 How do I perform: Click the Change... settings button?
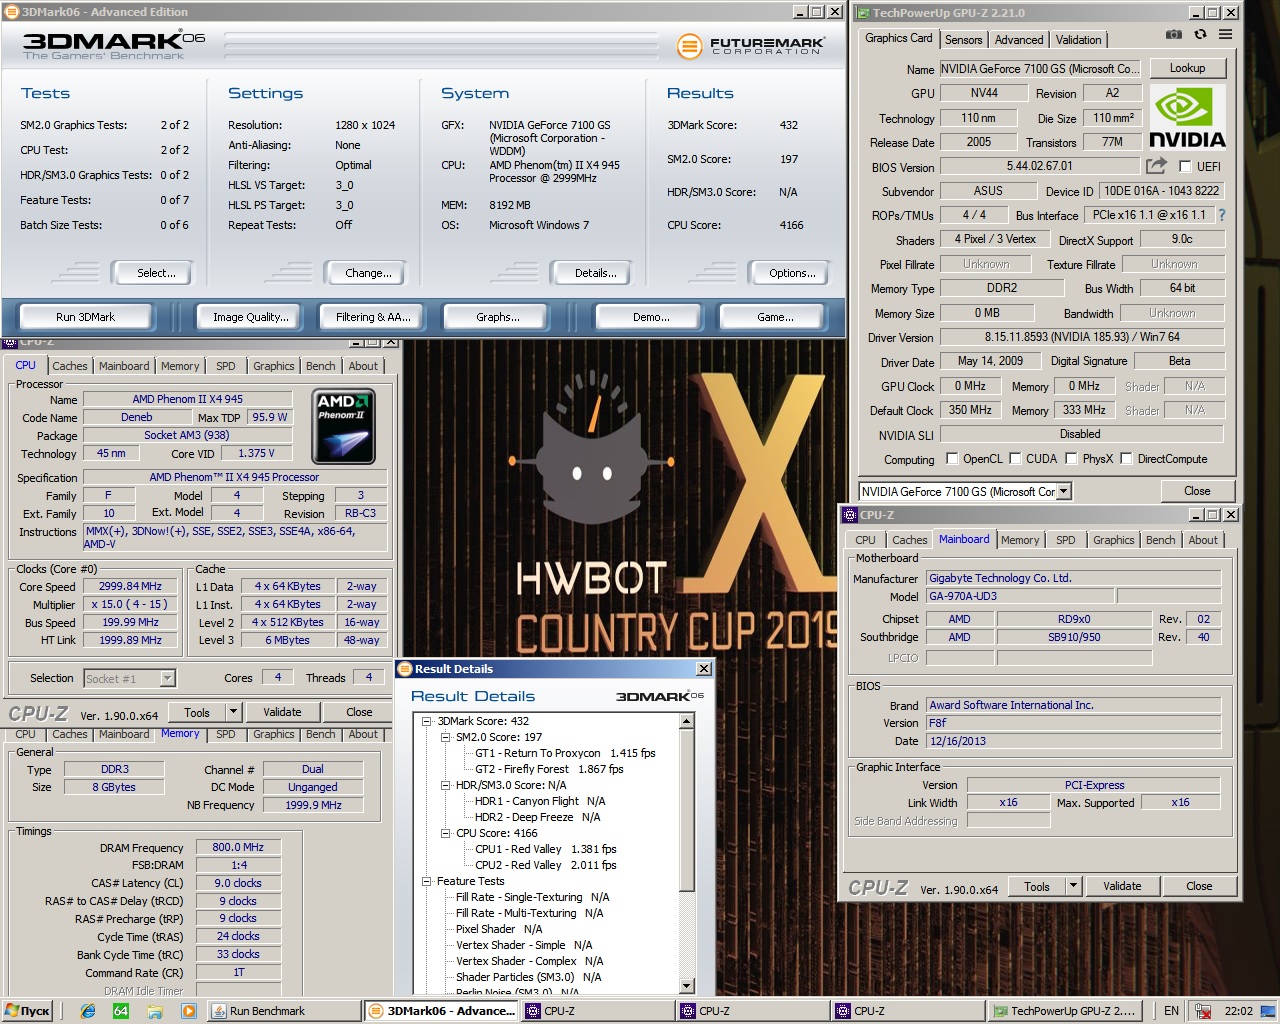(368, 273)
